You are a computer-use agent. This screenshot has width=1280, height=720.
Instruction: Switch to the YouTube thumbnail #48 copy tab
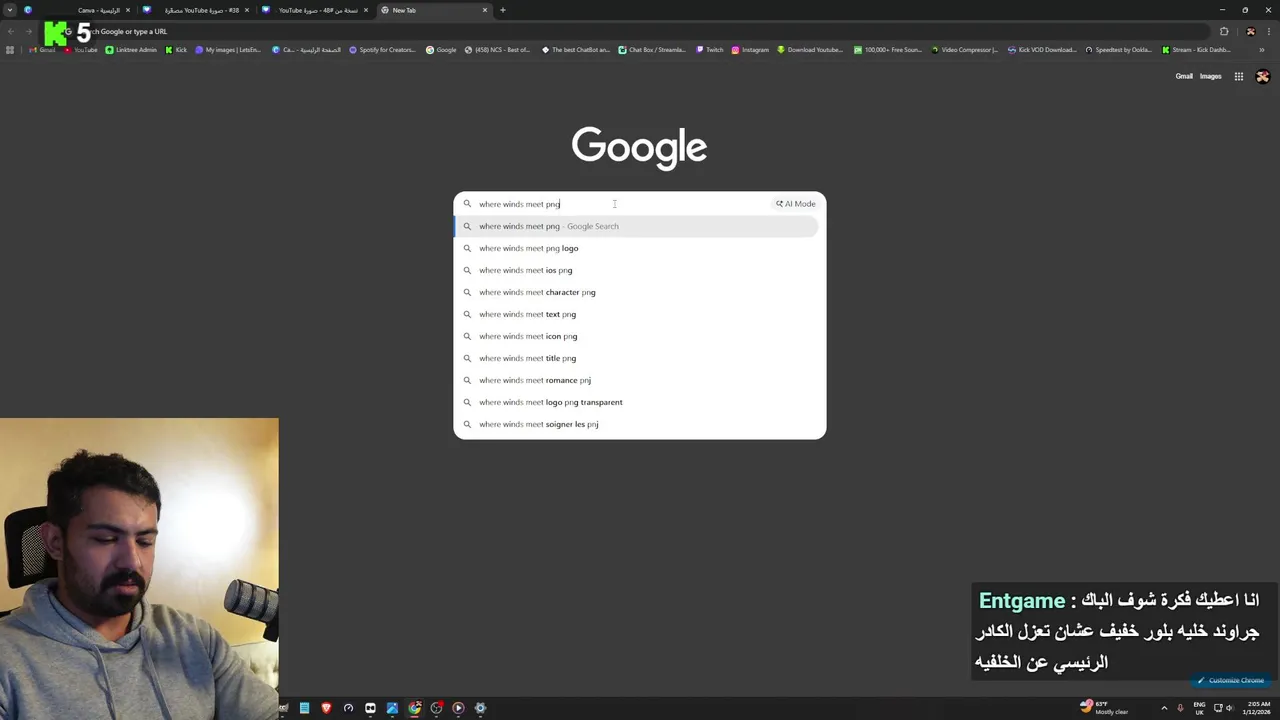(x=314, y=10)
